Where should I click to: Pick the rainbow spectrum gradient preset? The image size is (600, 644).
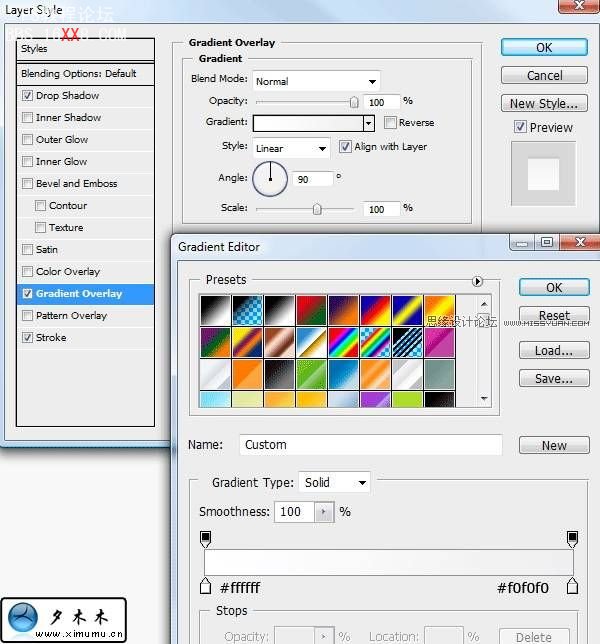(343, 342)
